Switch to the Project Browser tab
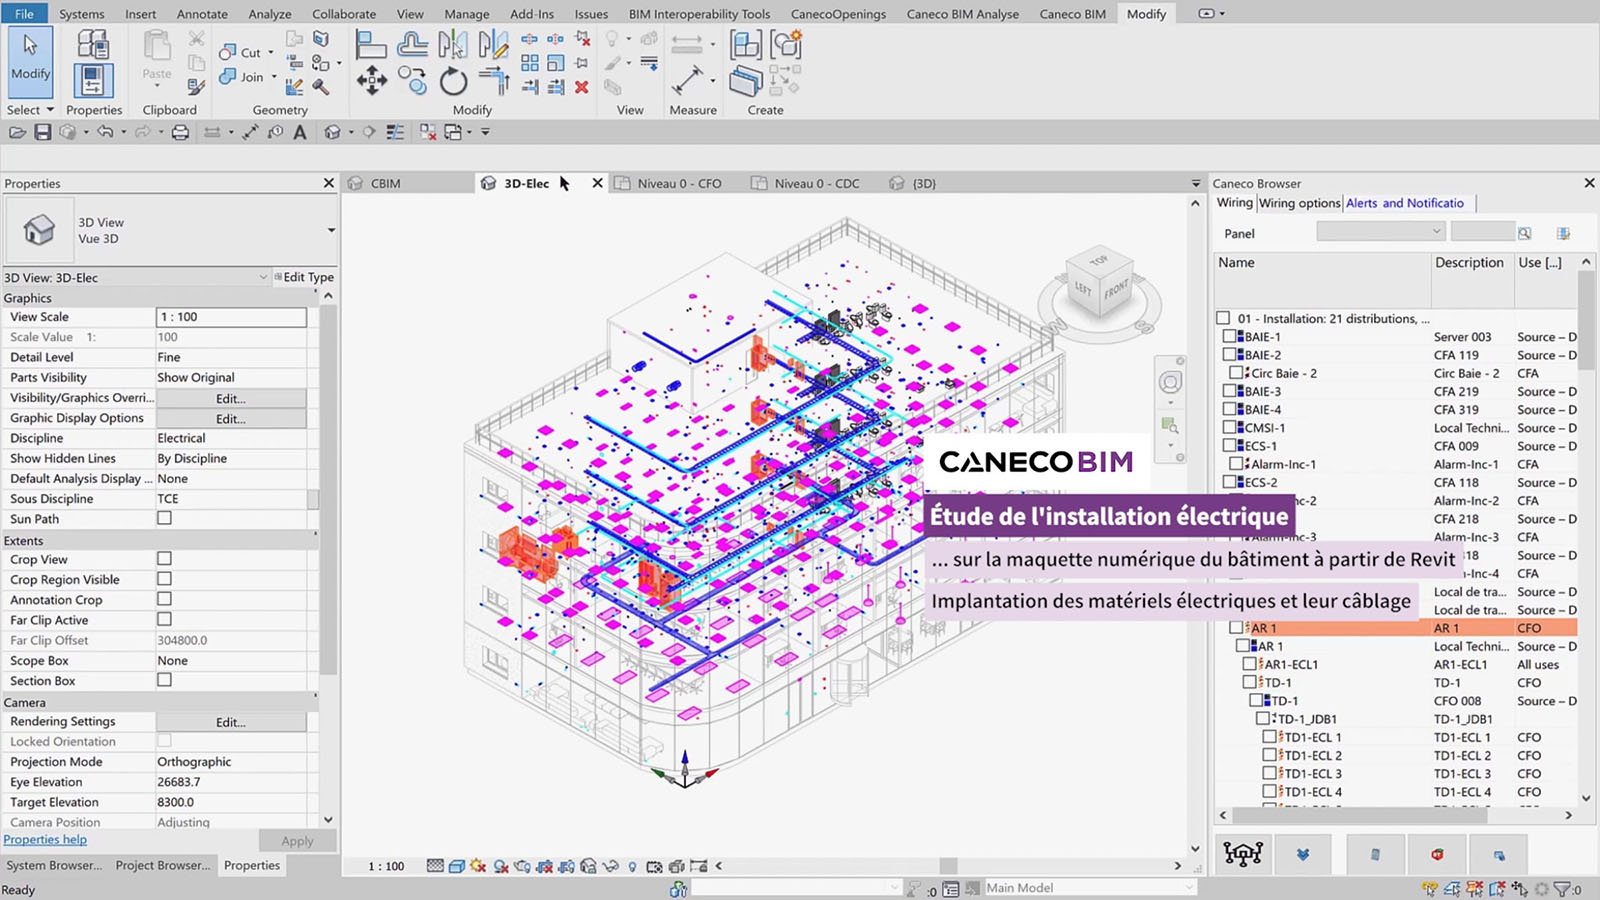The height and width of the screenshot is (900, 1600). point(162,866)
